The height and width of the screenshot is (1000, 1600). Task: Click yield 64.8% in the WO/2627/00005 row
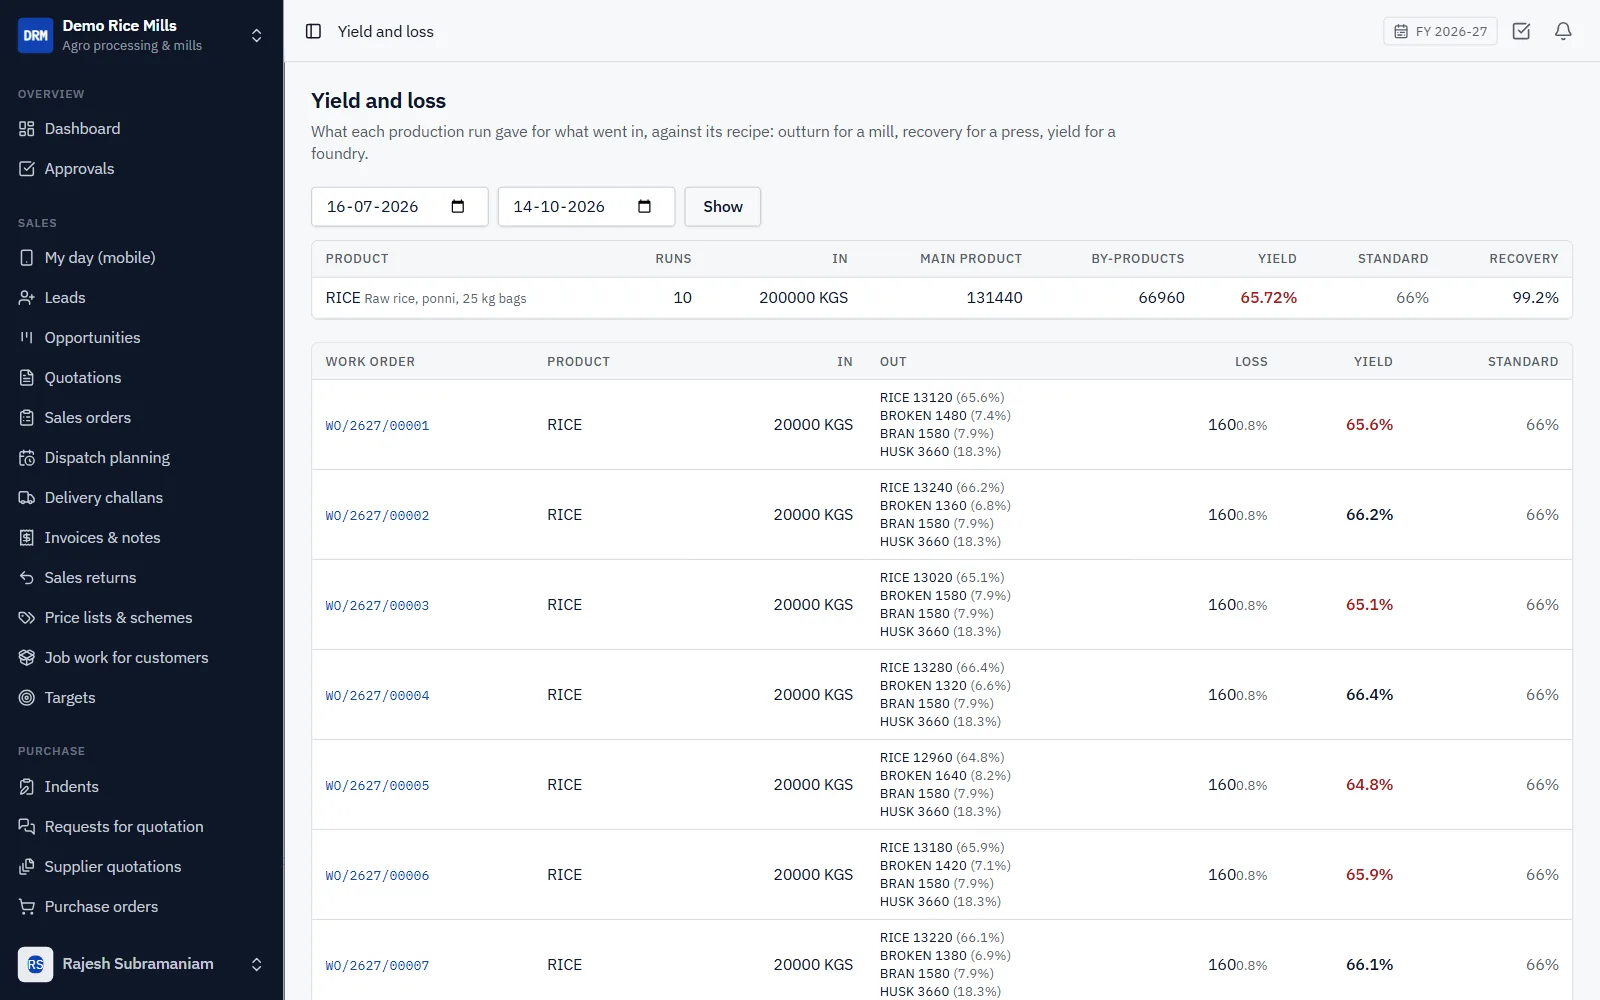(x=1369, y=785)
